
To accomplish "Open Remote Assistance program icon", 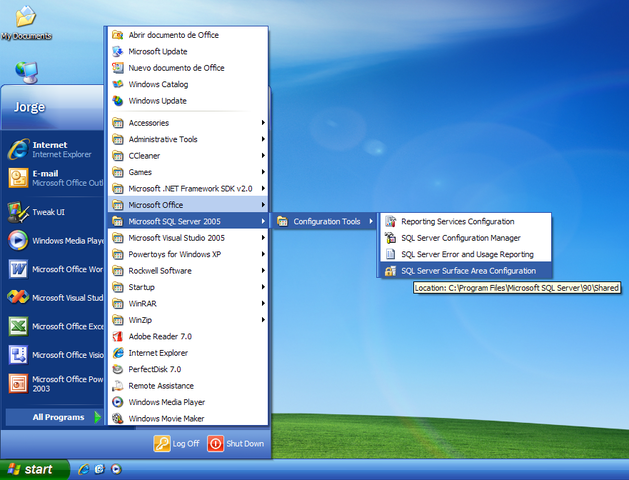I will (x=118, y=386).
